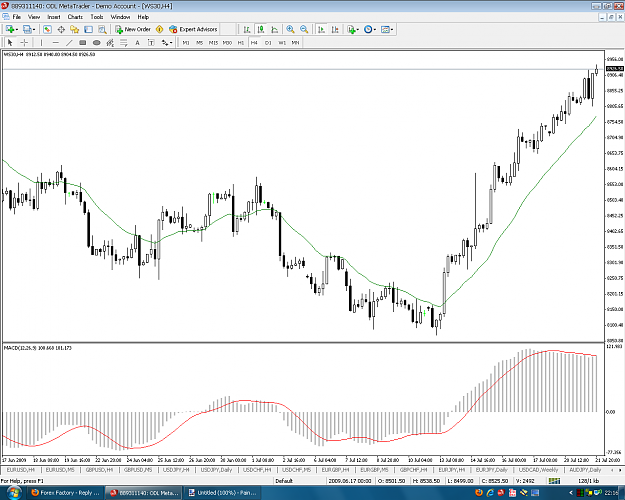Open the Help menu

click(143, 17)
